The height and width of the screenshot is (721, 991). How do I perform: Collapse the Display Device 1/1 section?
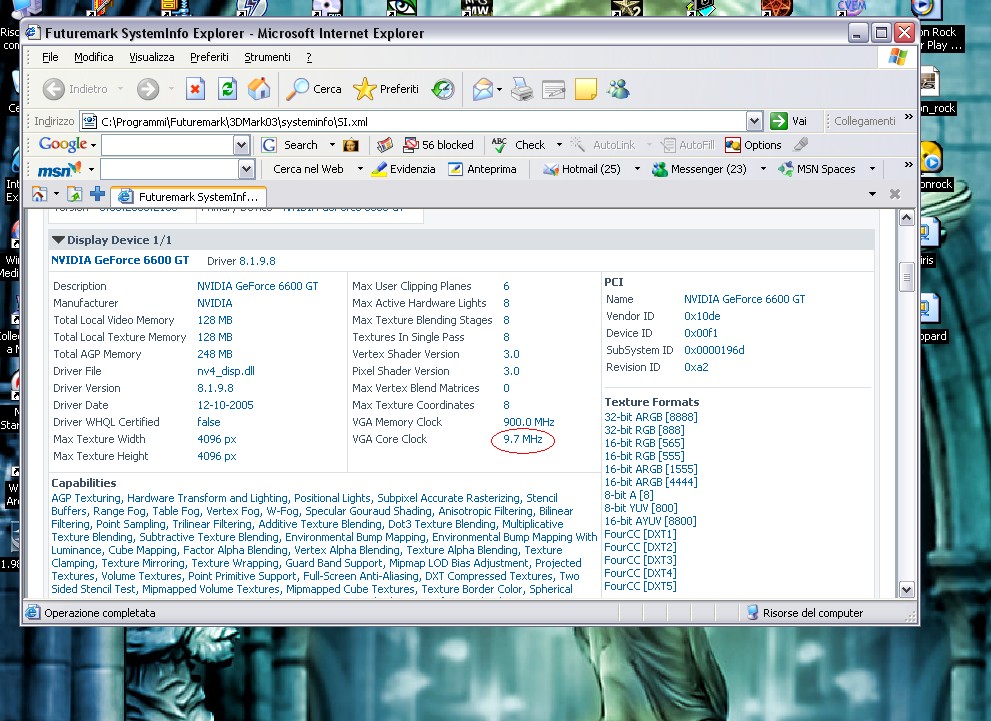coord(59,240)
